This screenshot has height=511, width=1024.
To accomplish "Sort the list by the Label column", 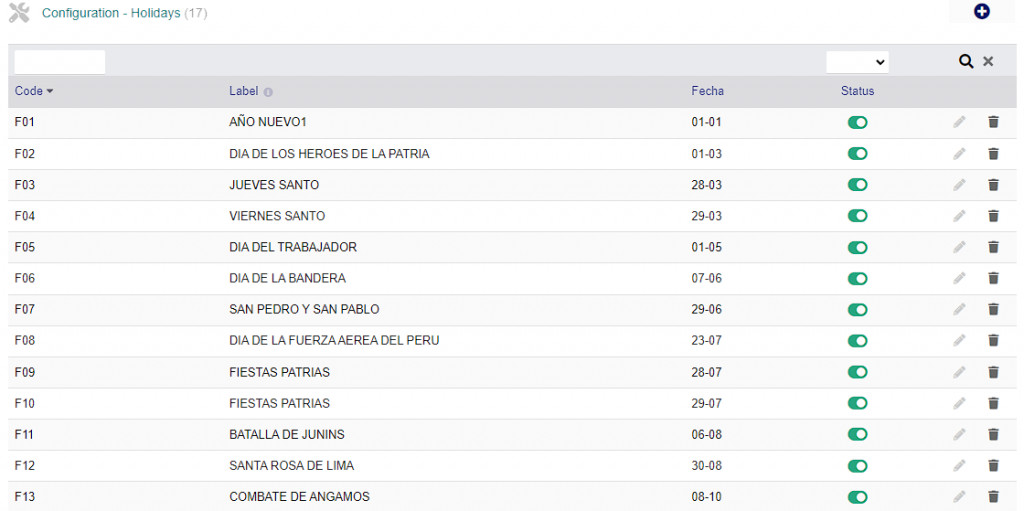I will 244,91.
